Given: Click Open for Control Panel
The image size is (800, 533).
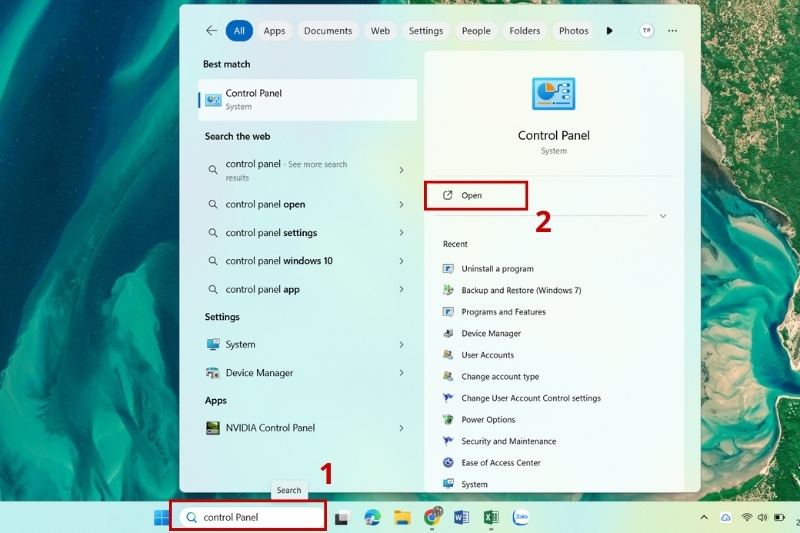Looking at the screenshot, I should point(476,195).
